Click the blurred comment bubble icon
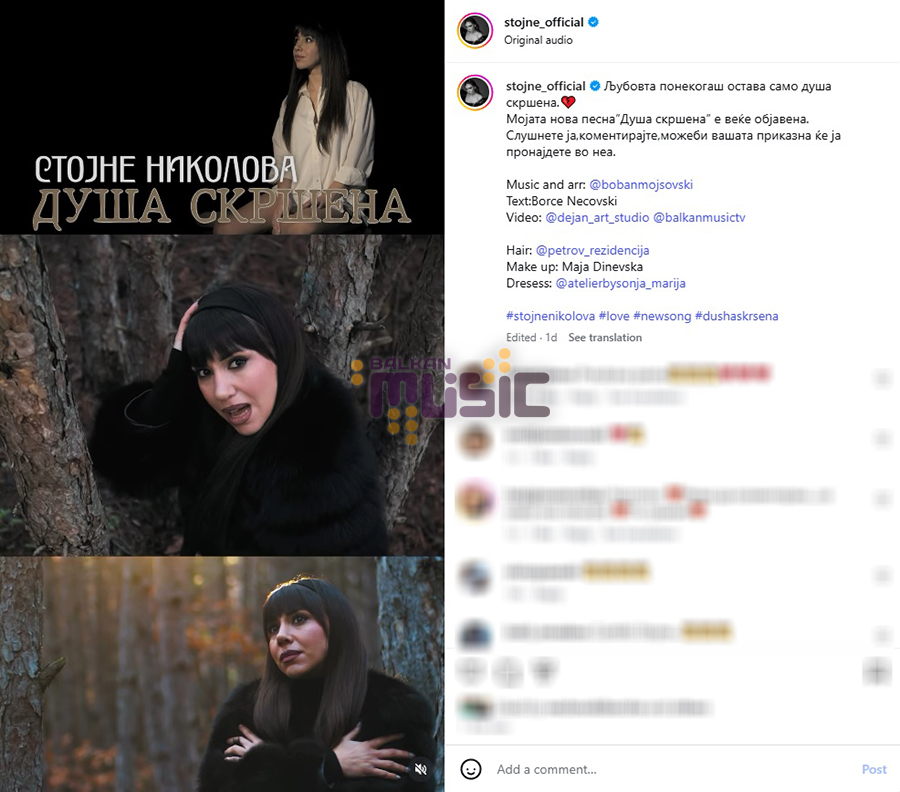Image resolution: width=900 pixels, height=792 pixels. click(508, 670)
